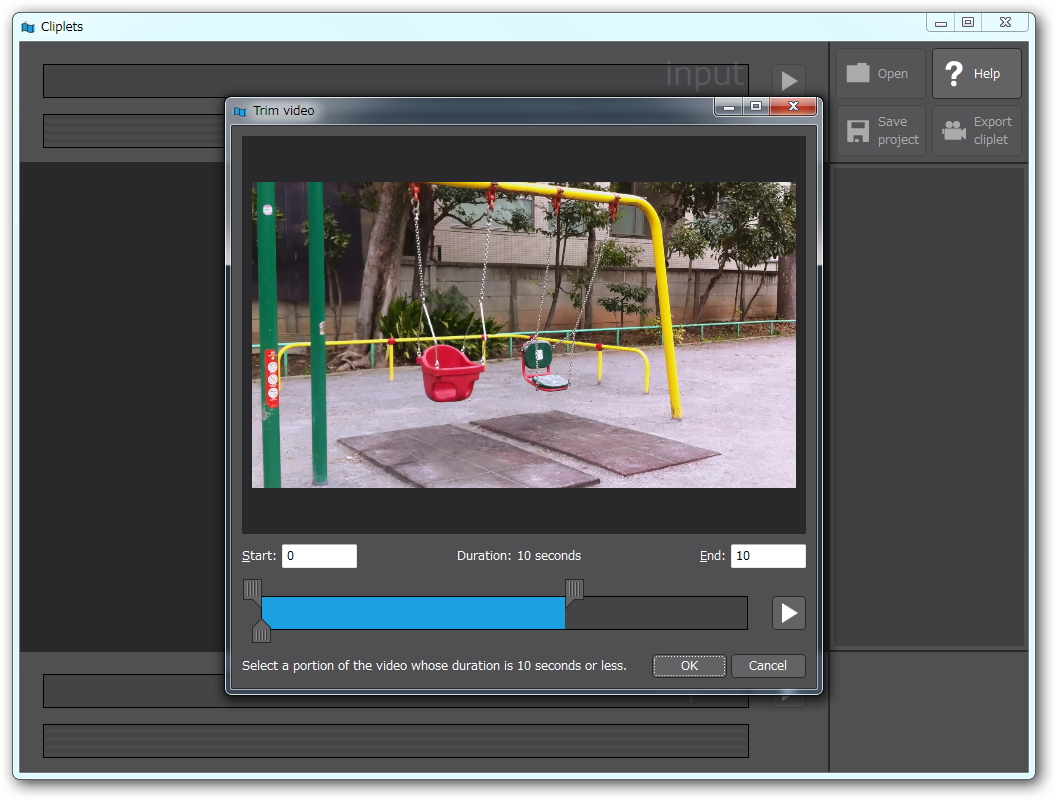The image size is (1056, 800).
Task: Click the bottom layer timeline bar in Cliplets window
Action: click(396, 741)
